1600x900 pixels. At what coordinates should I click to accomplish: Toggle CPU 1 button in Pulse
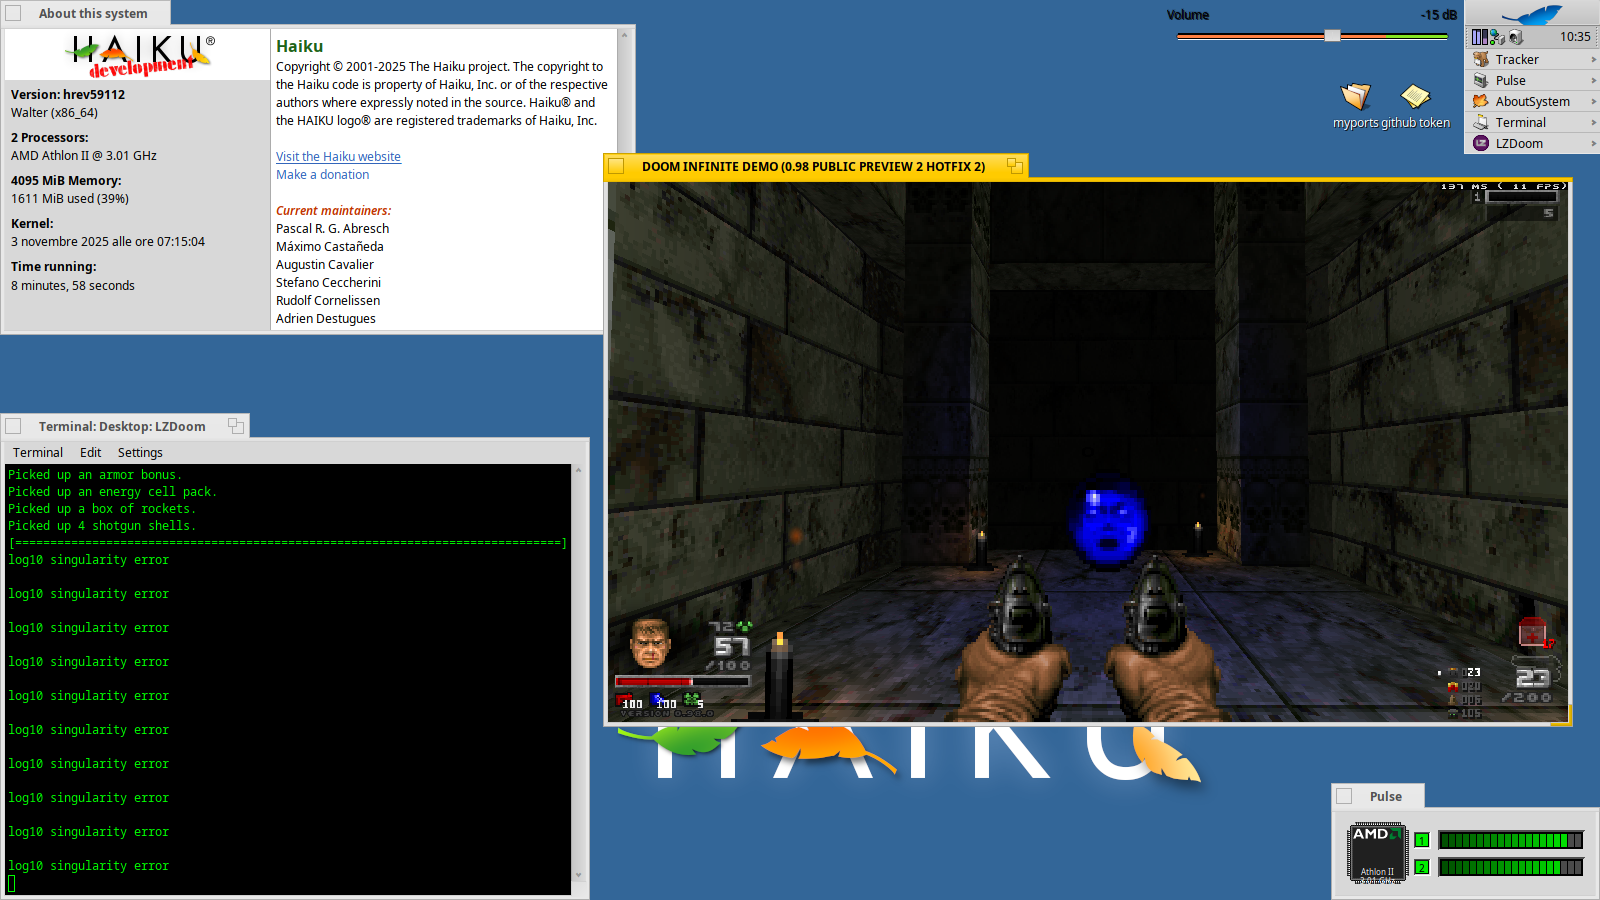(1421, 840)
